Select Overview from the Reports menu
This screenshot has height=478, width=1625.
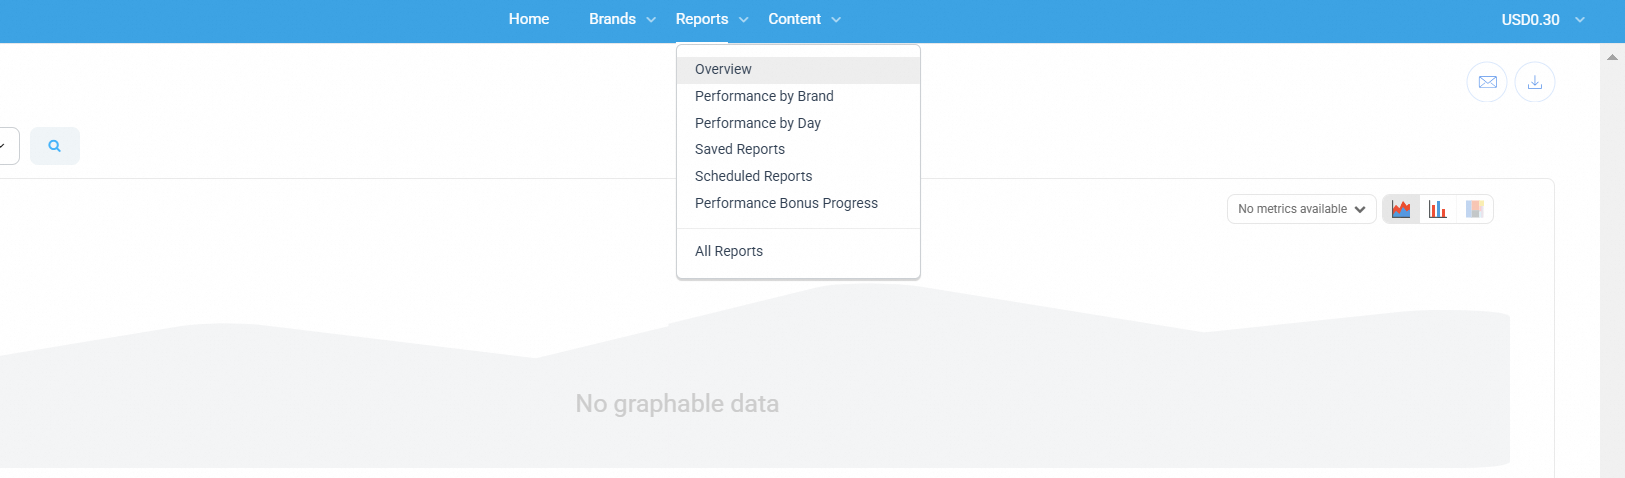pos(723,69)
